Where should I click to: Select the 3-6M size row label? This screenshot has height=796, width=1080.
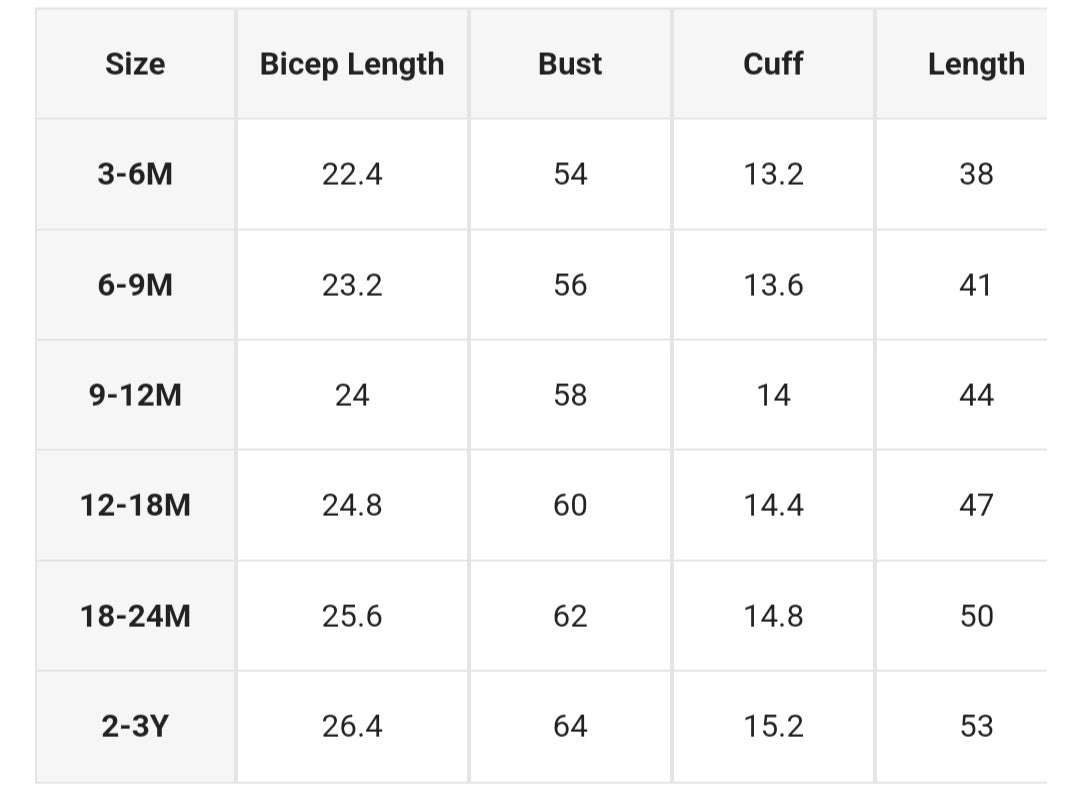pos(135,174)
